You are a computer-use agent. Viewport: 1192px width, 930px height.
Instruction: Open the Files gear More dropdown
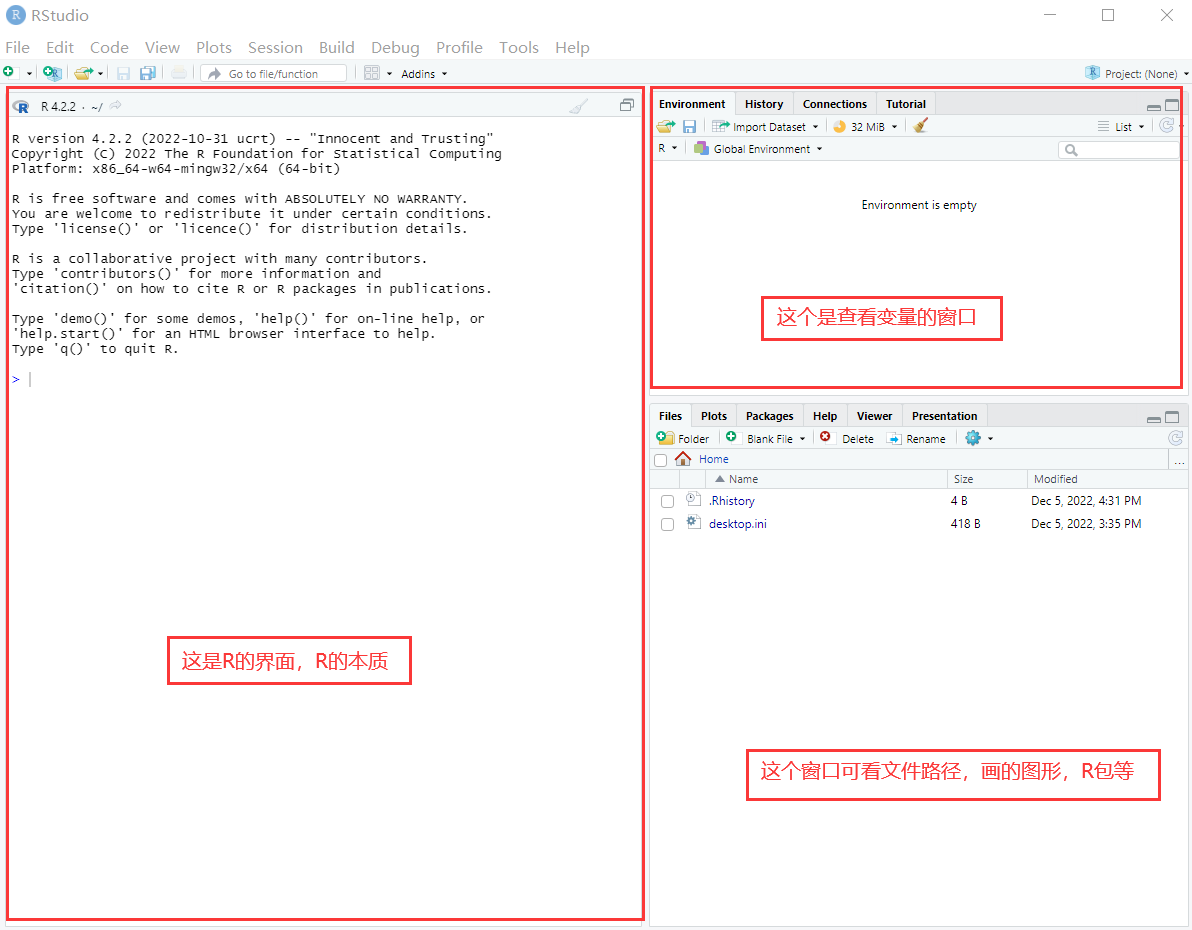[979, 438]
